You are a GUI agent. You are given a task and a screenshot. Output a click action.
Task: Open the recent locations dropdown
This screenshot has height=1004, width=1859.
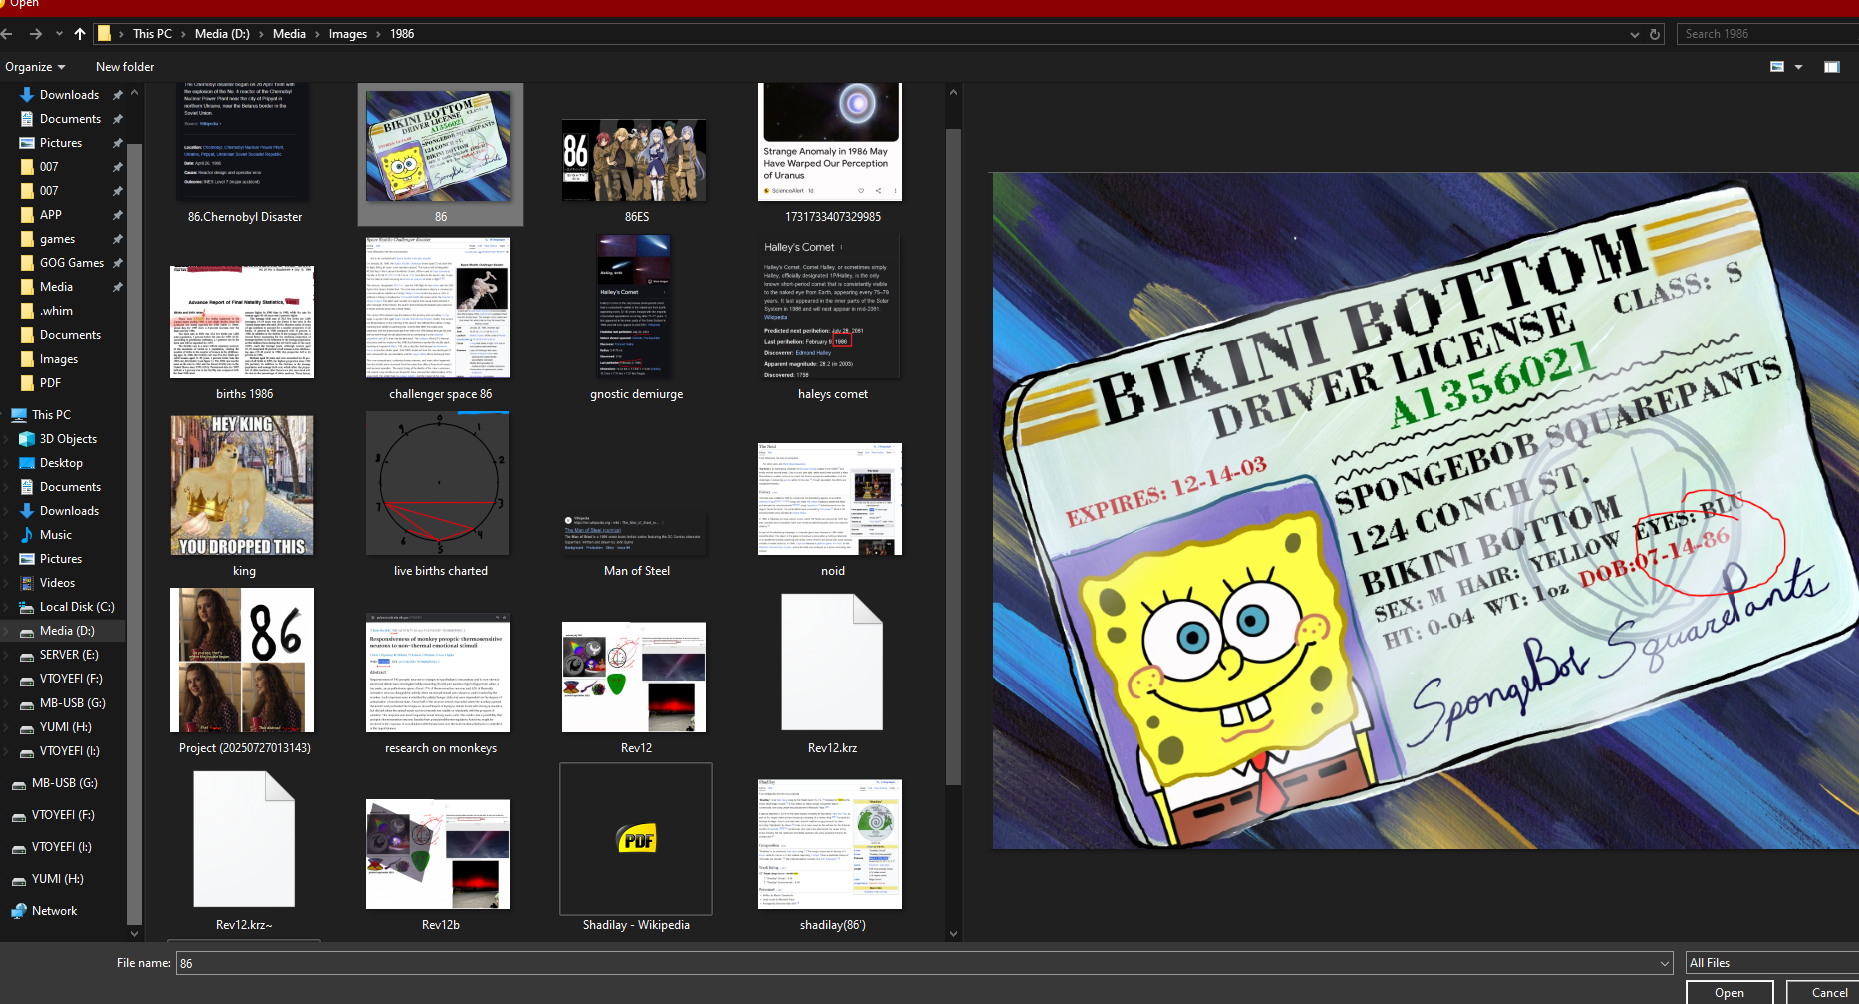pos(59,34)
